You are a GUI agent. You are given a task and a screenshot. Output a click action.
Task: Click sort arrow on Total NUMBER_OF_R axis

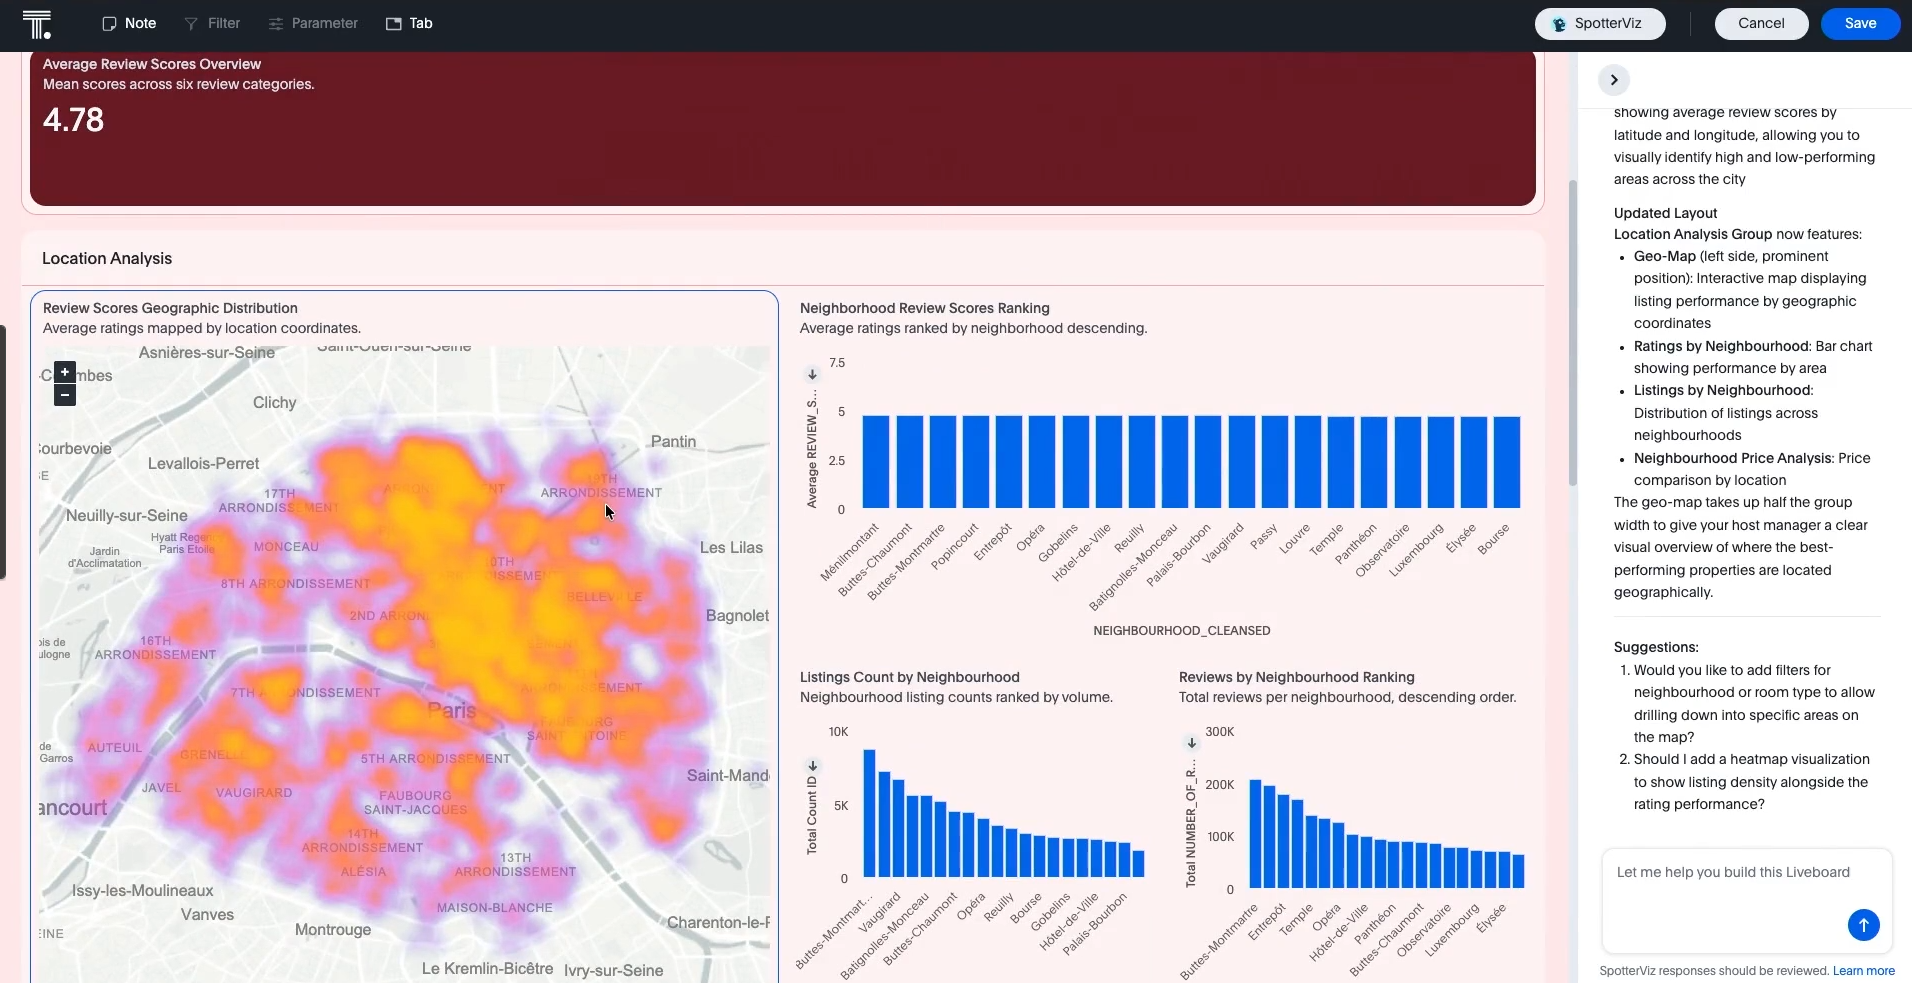click(1191, 743)
